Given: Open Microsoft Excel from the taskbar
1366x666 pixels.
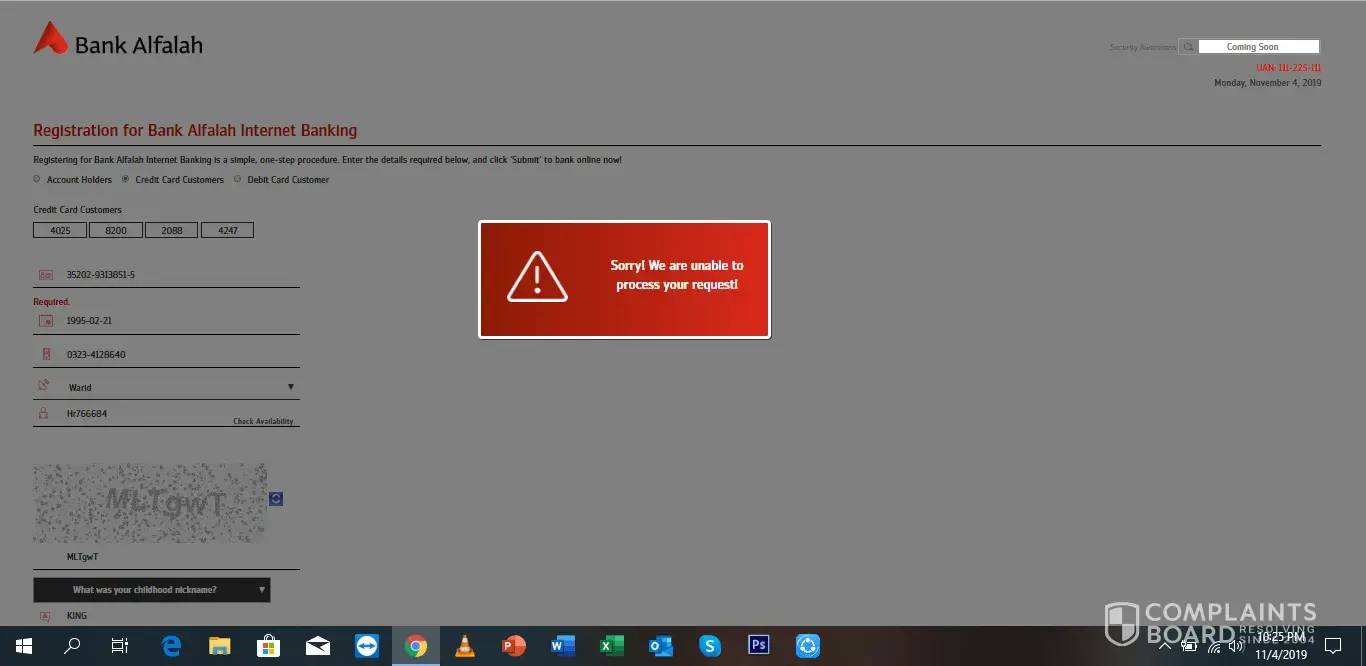Looking at the screenshot, I should click(x=612, y=646).
